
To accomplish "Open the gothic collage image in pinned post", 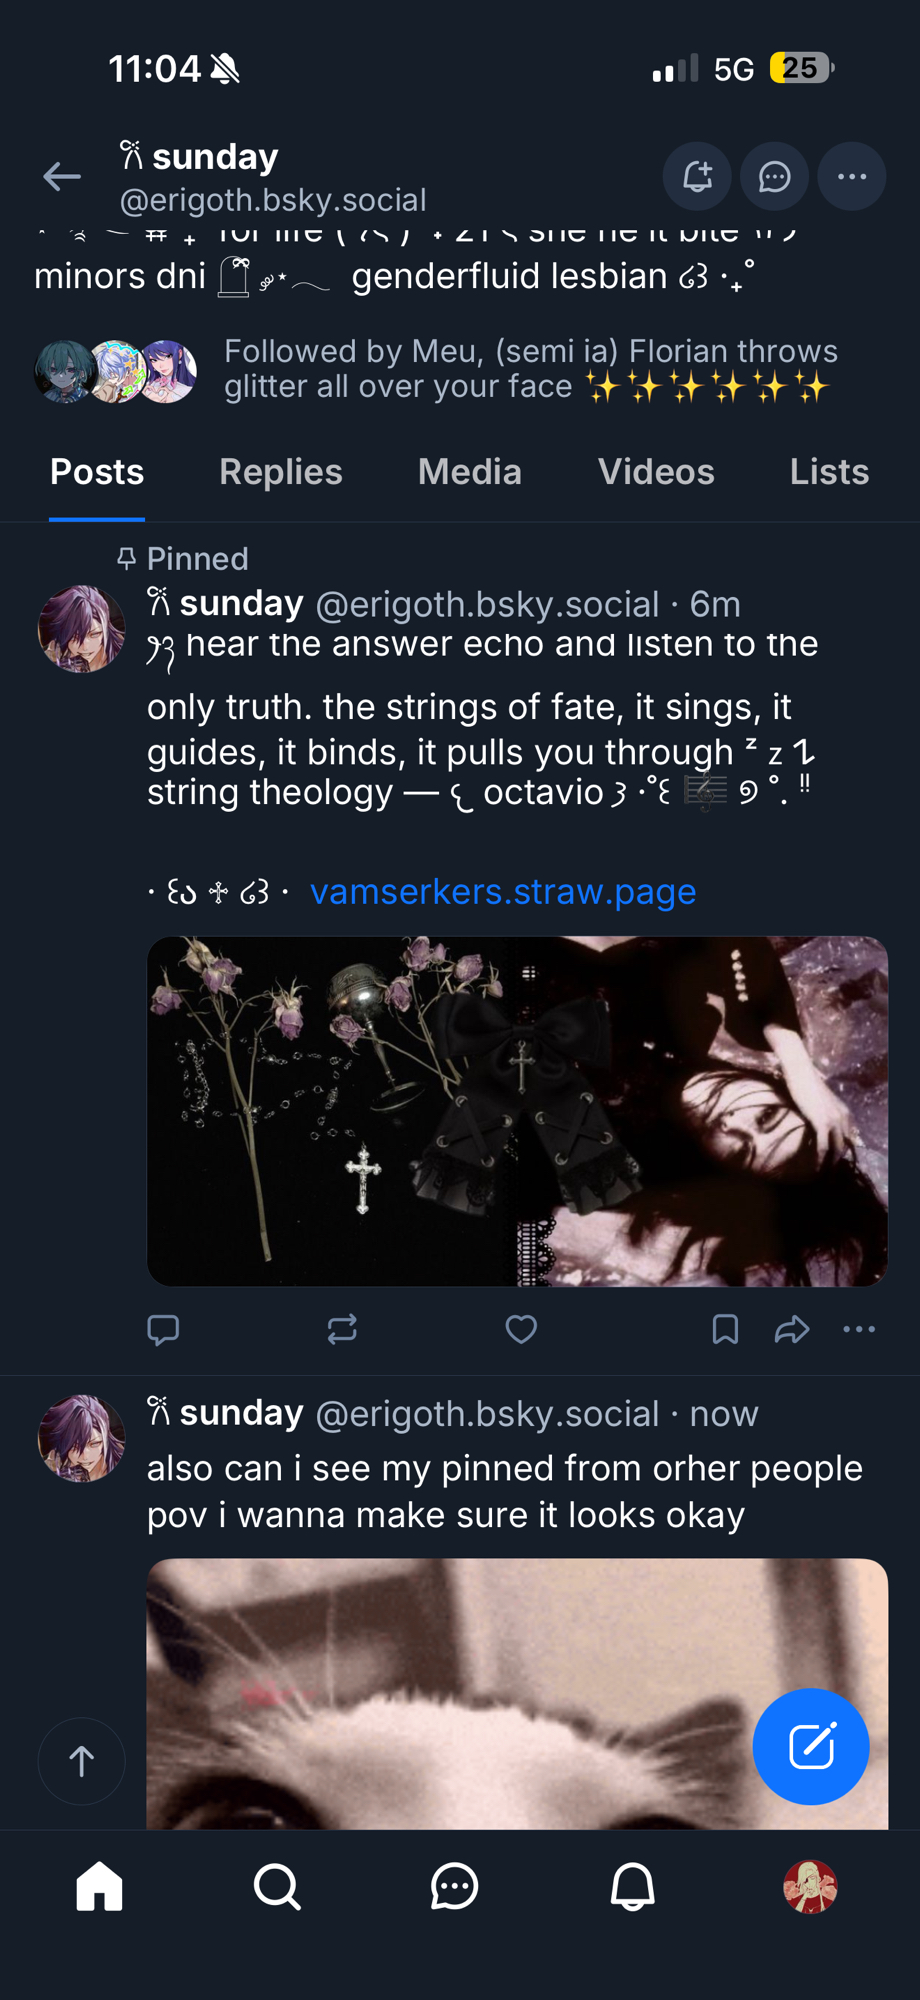I will point(517,1110).
